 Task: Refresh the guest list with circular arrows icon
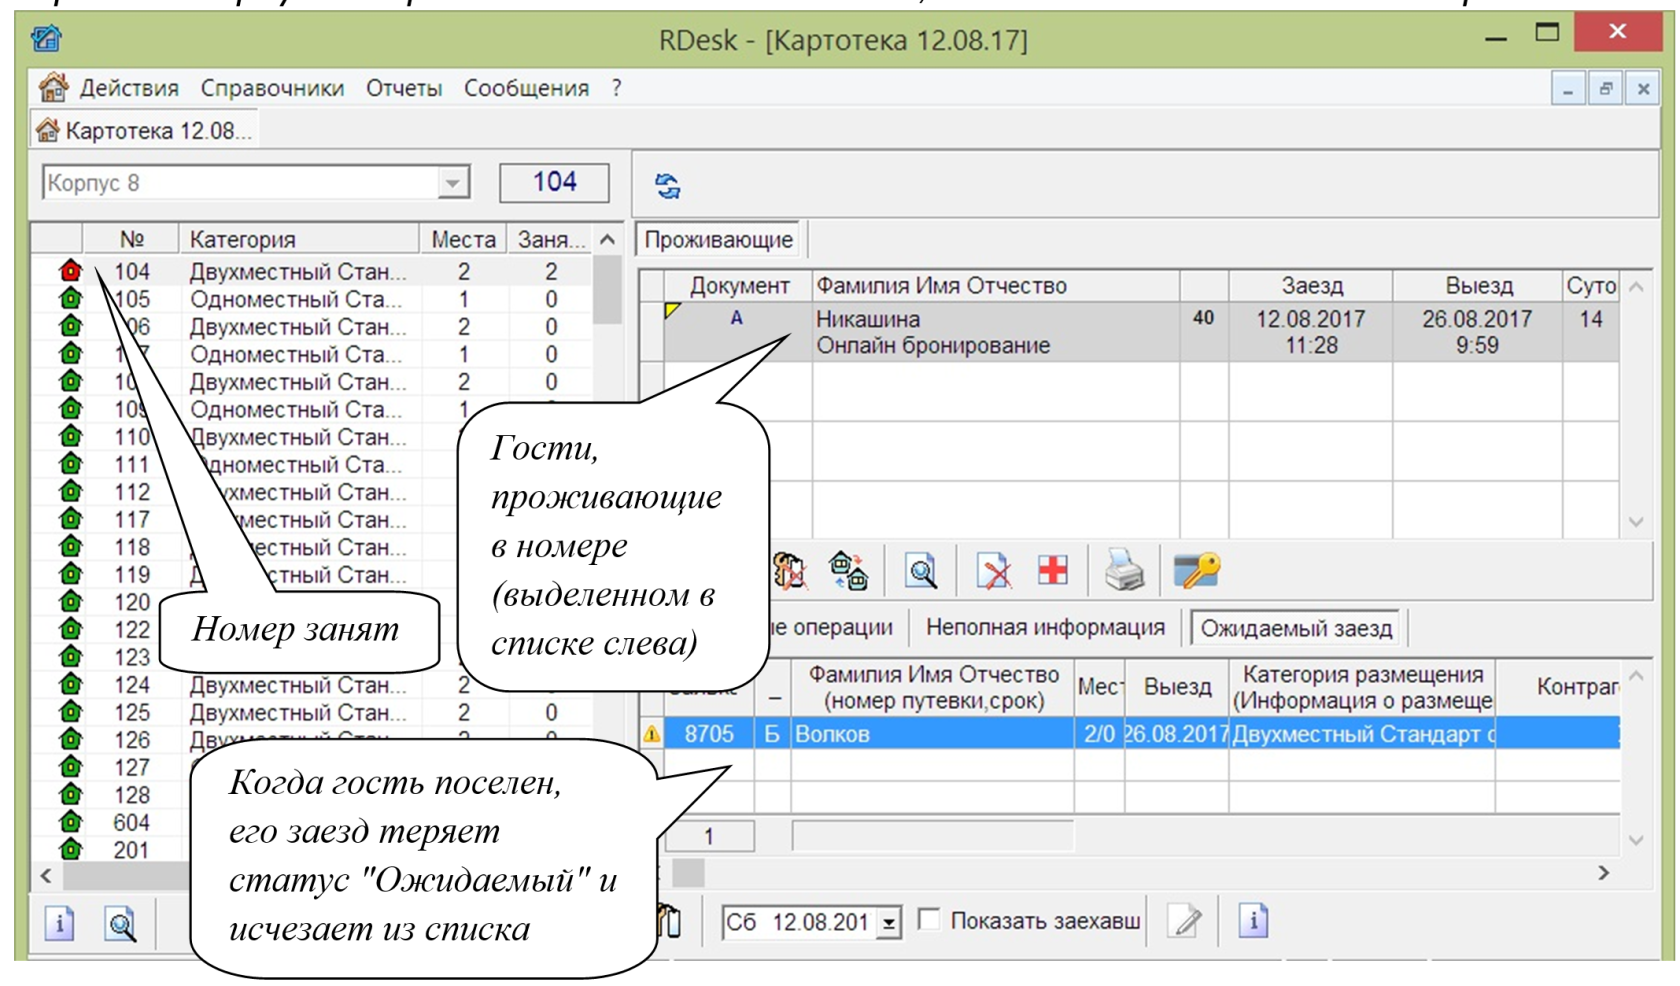tap(666, 185)
